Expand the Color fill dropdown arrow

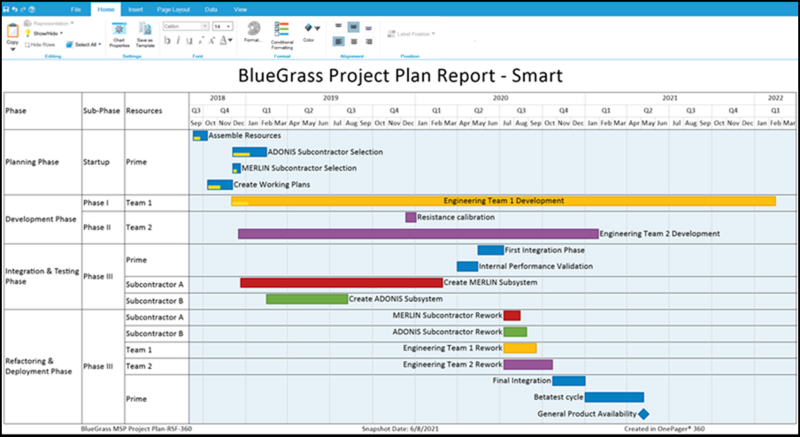click(317, 29)
